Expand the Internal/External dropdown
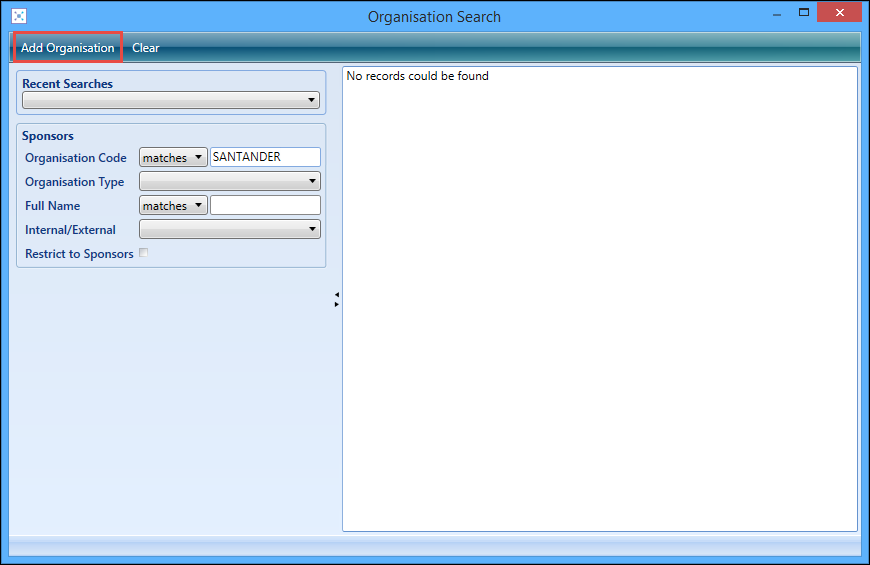 (230, 229)
